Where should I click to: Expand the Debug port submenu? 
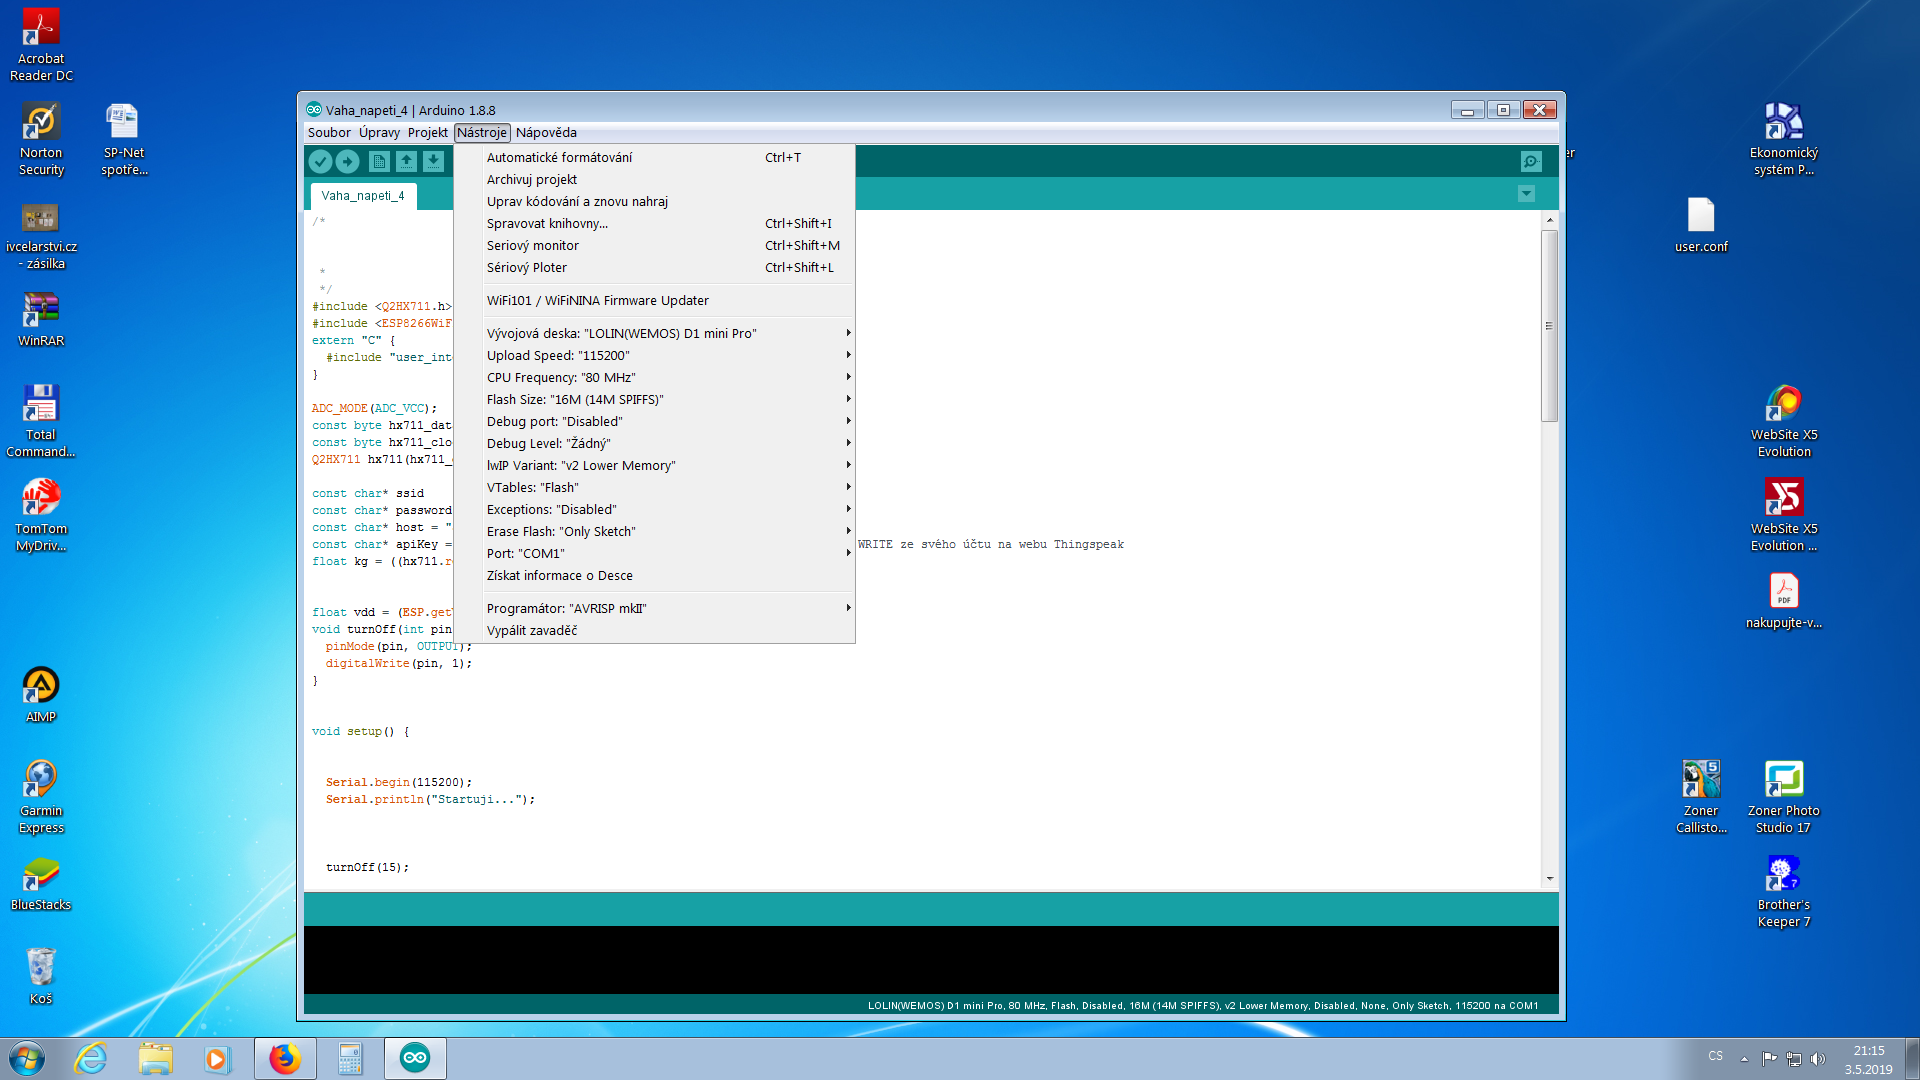point(654,422)
